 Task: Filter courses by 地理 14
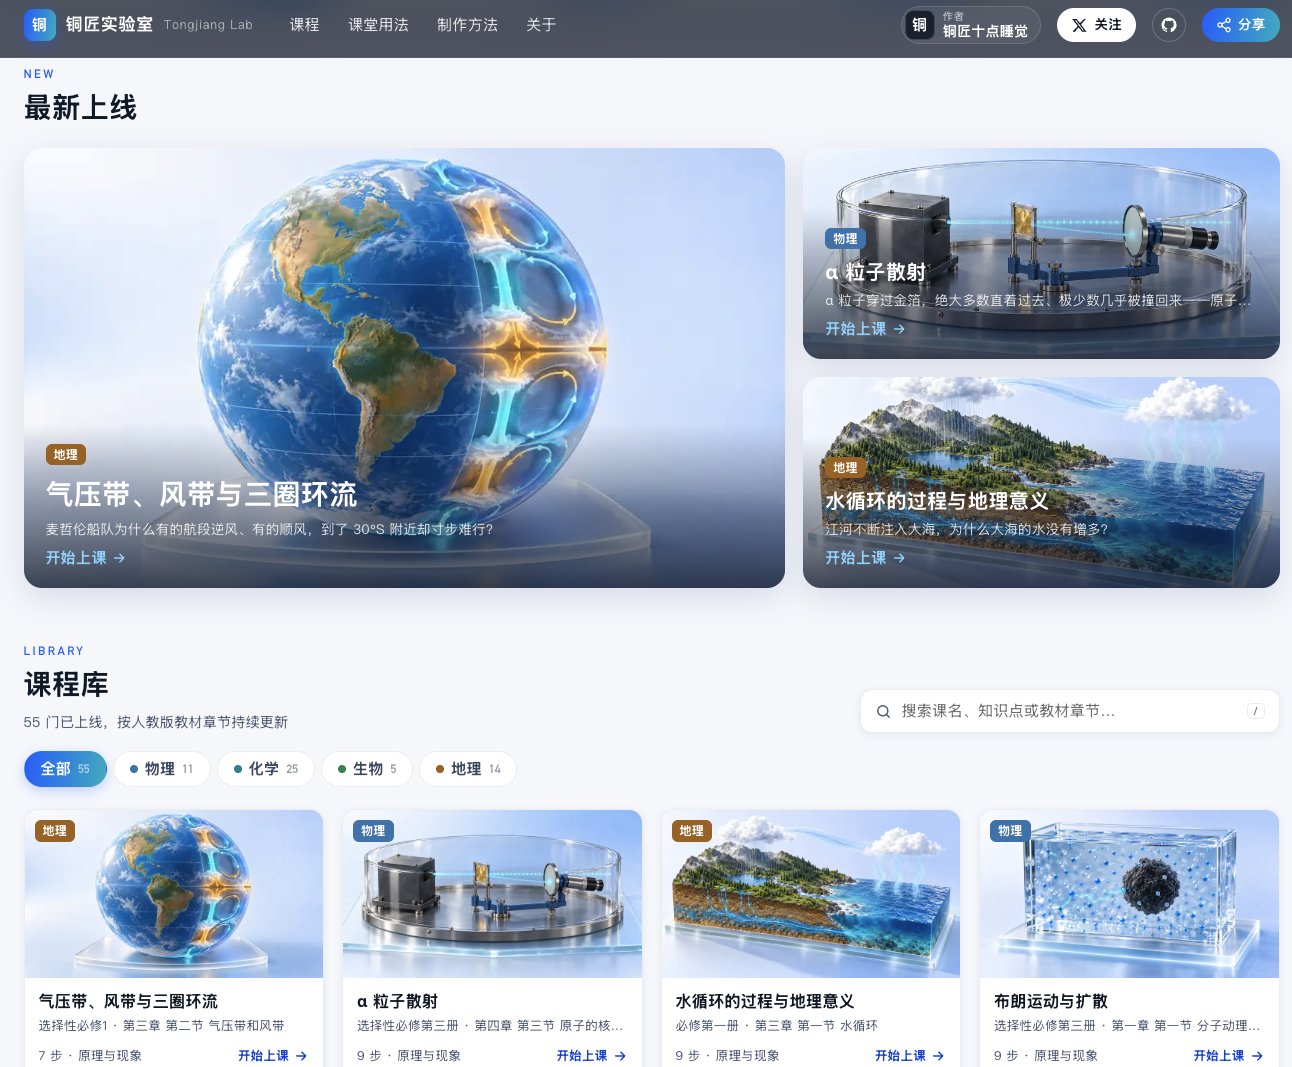pos(468,769)
